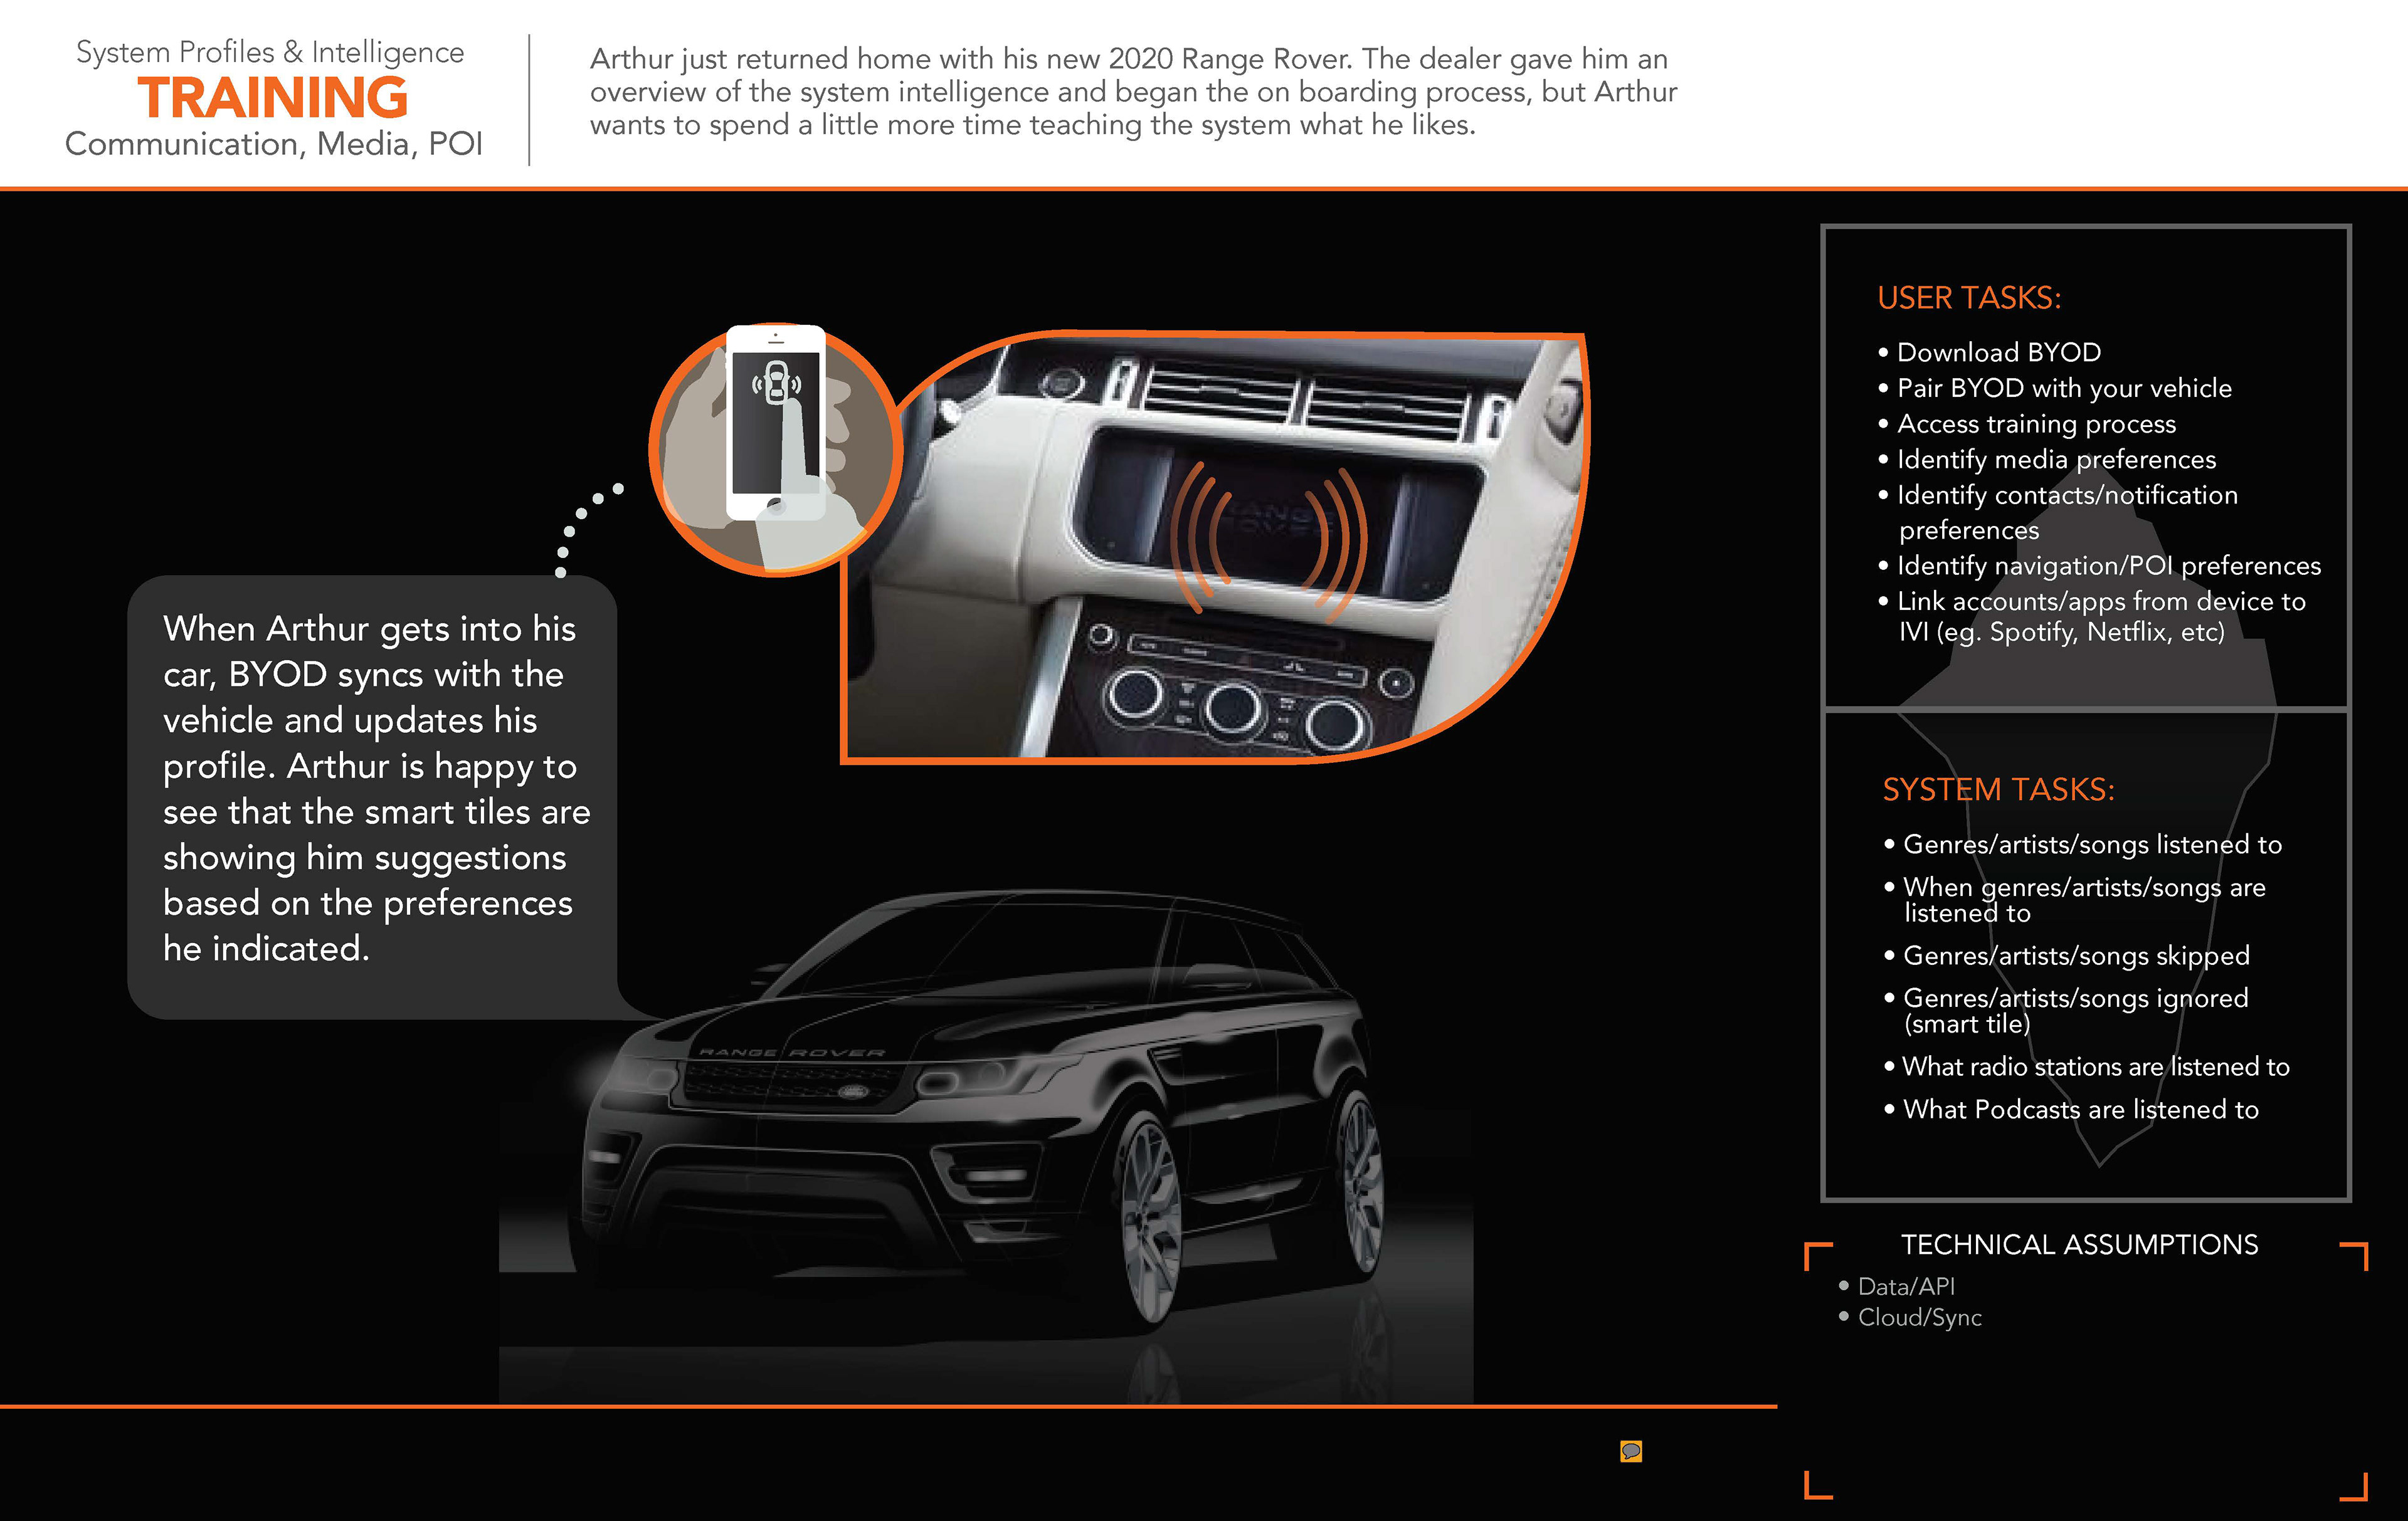Click the car sync icon on phone screen
This screenshot has height=1521, width=2408.
coord(777,383)
